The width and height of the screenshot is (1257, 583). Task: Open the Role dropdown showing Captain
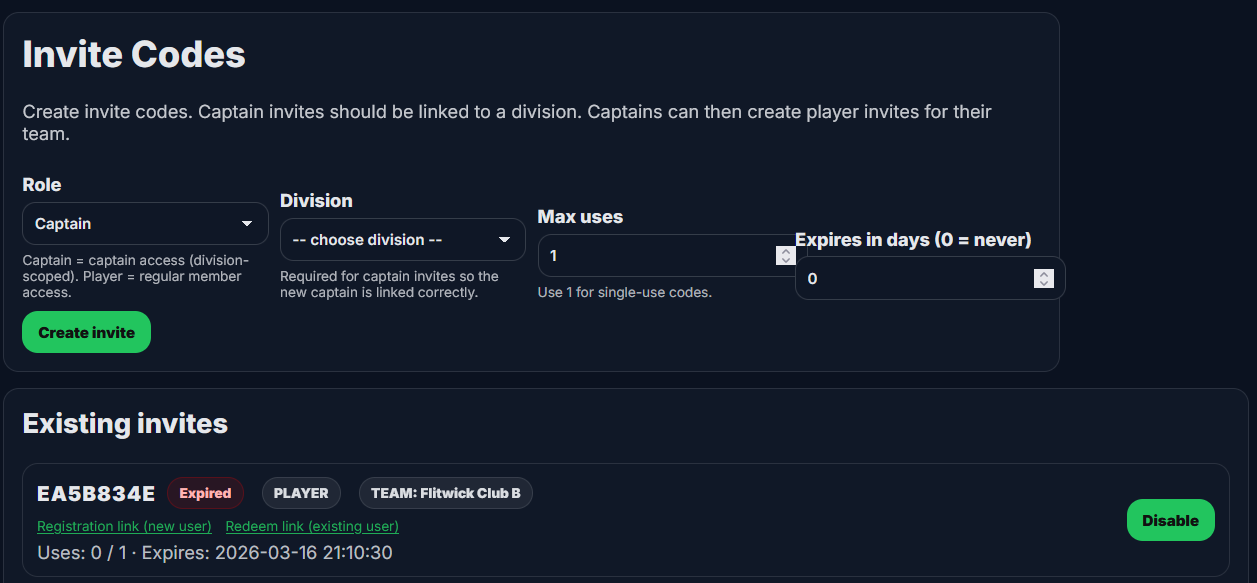click(x=145, y=224)
